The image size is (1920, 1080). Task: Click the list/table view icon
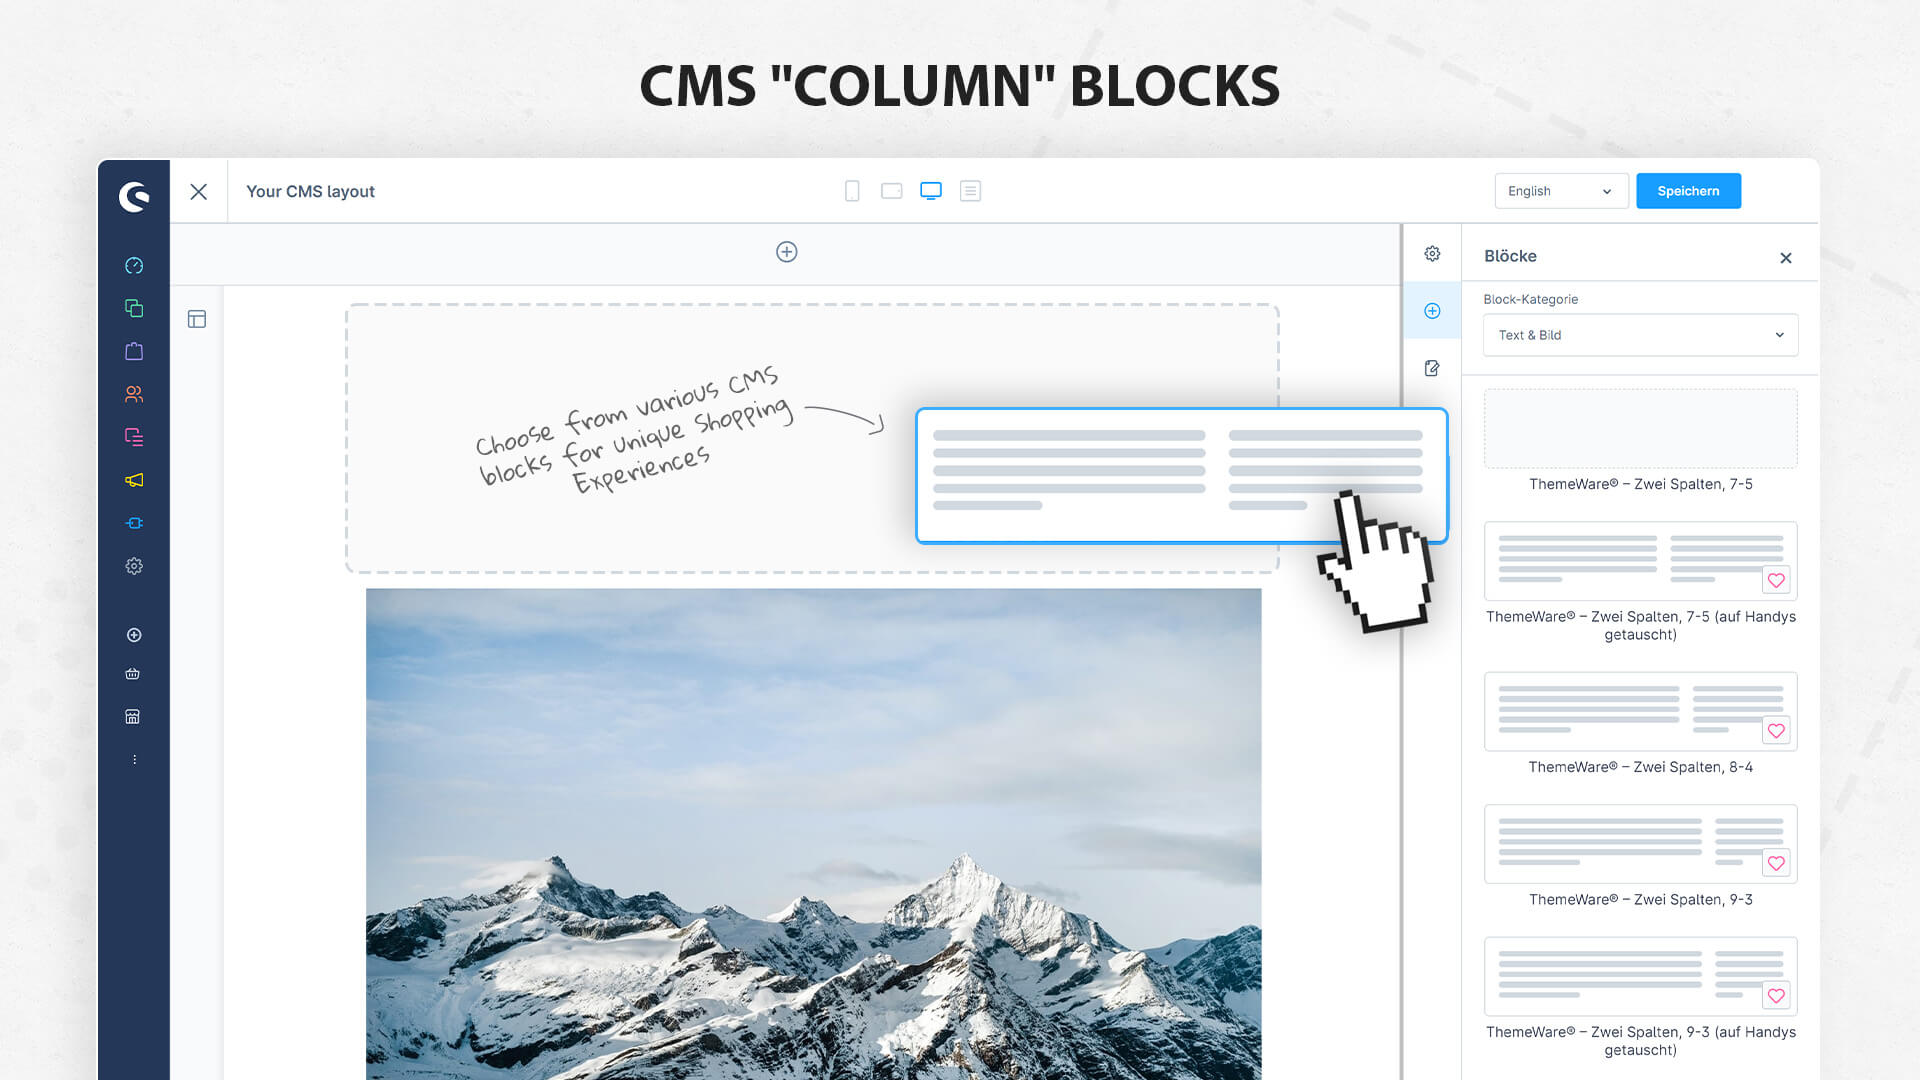coord(971,191)
